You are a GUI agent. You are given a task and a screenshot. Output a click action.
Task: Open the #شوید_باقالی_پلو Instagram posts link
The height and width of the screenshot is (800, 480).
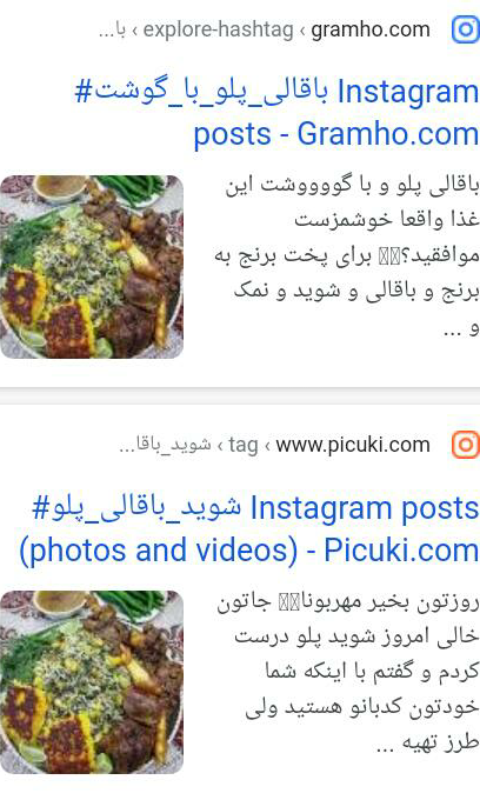pyautogui.click(x=256, y=509)
